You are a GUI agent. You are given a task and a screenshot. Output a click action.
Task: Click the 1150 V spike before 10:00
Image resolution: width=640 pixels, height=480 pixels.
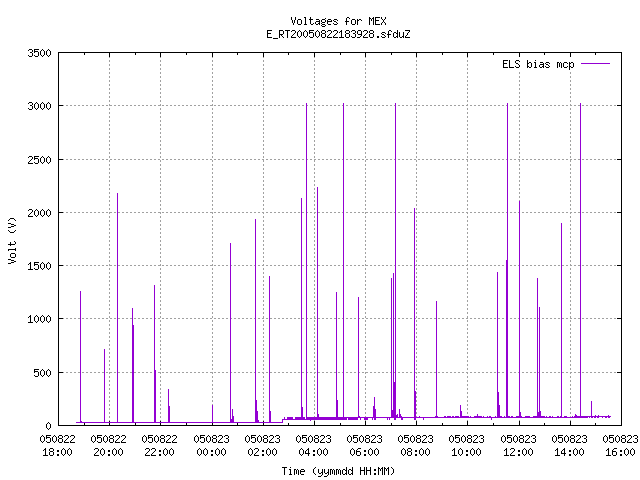tap(436, 360)
